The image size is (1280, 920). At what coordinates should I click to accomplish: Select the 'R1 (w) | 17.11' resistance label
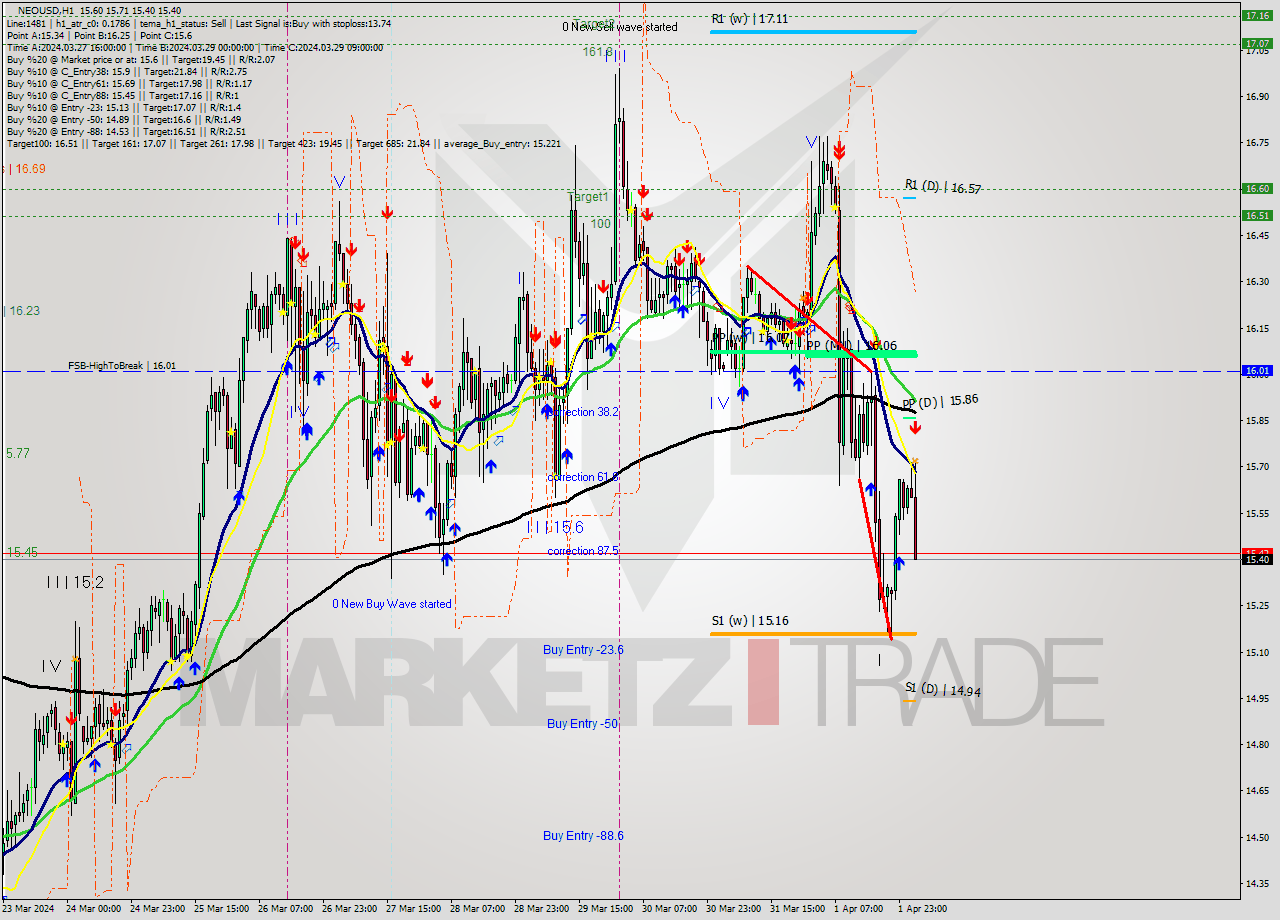[x=750, y=18]
